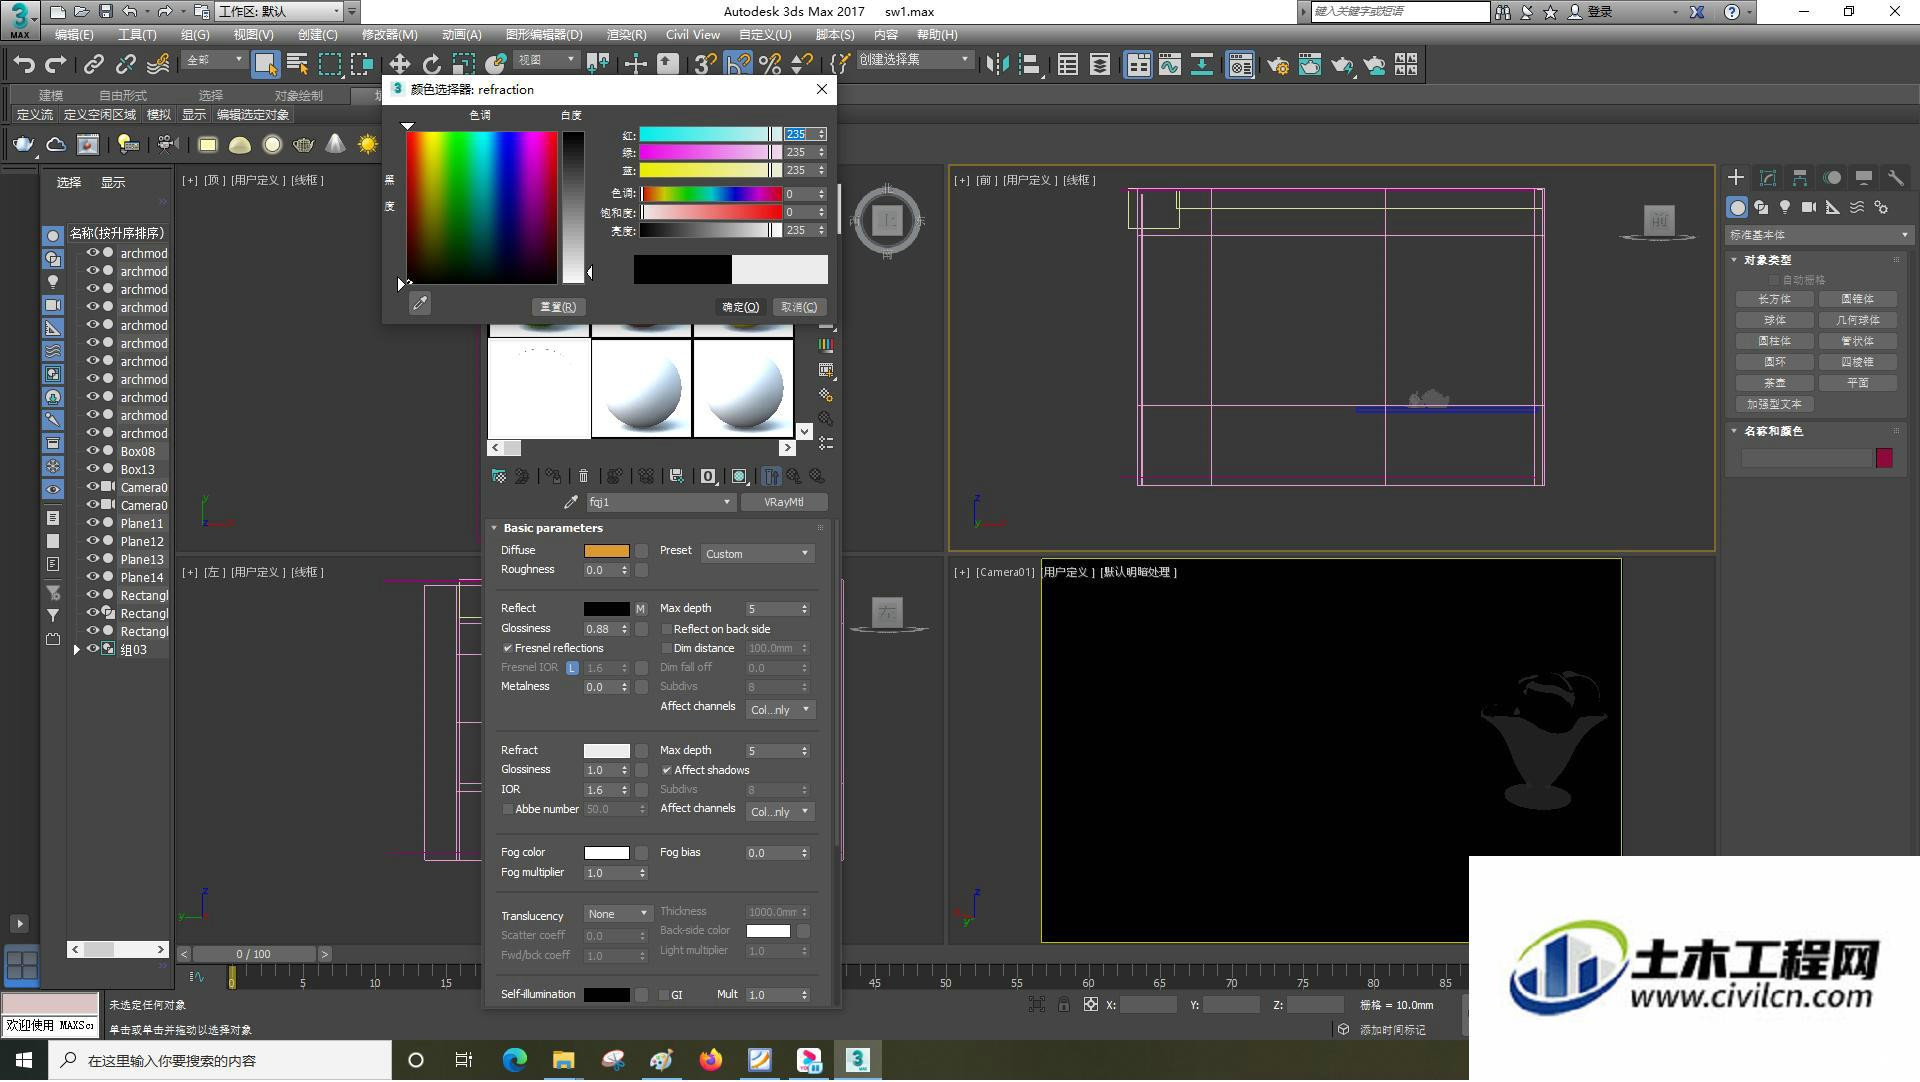Toggle Percent Snap in toolbar

click(770, 65)
